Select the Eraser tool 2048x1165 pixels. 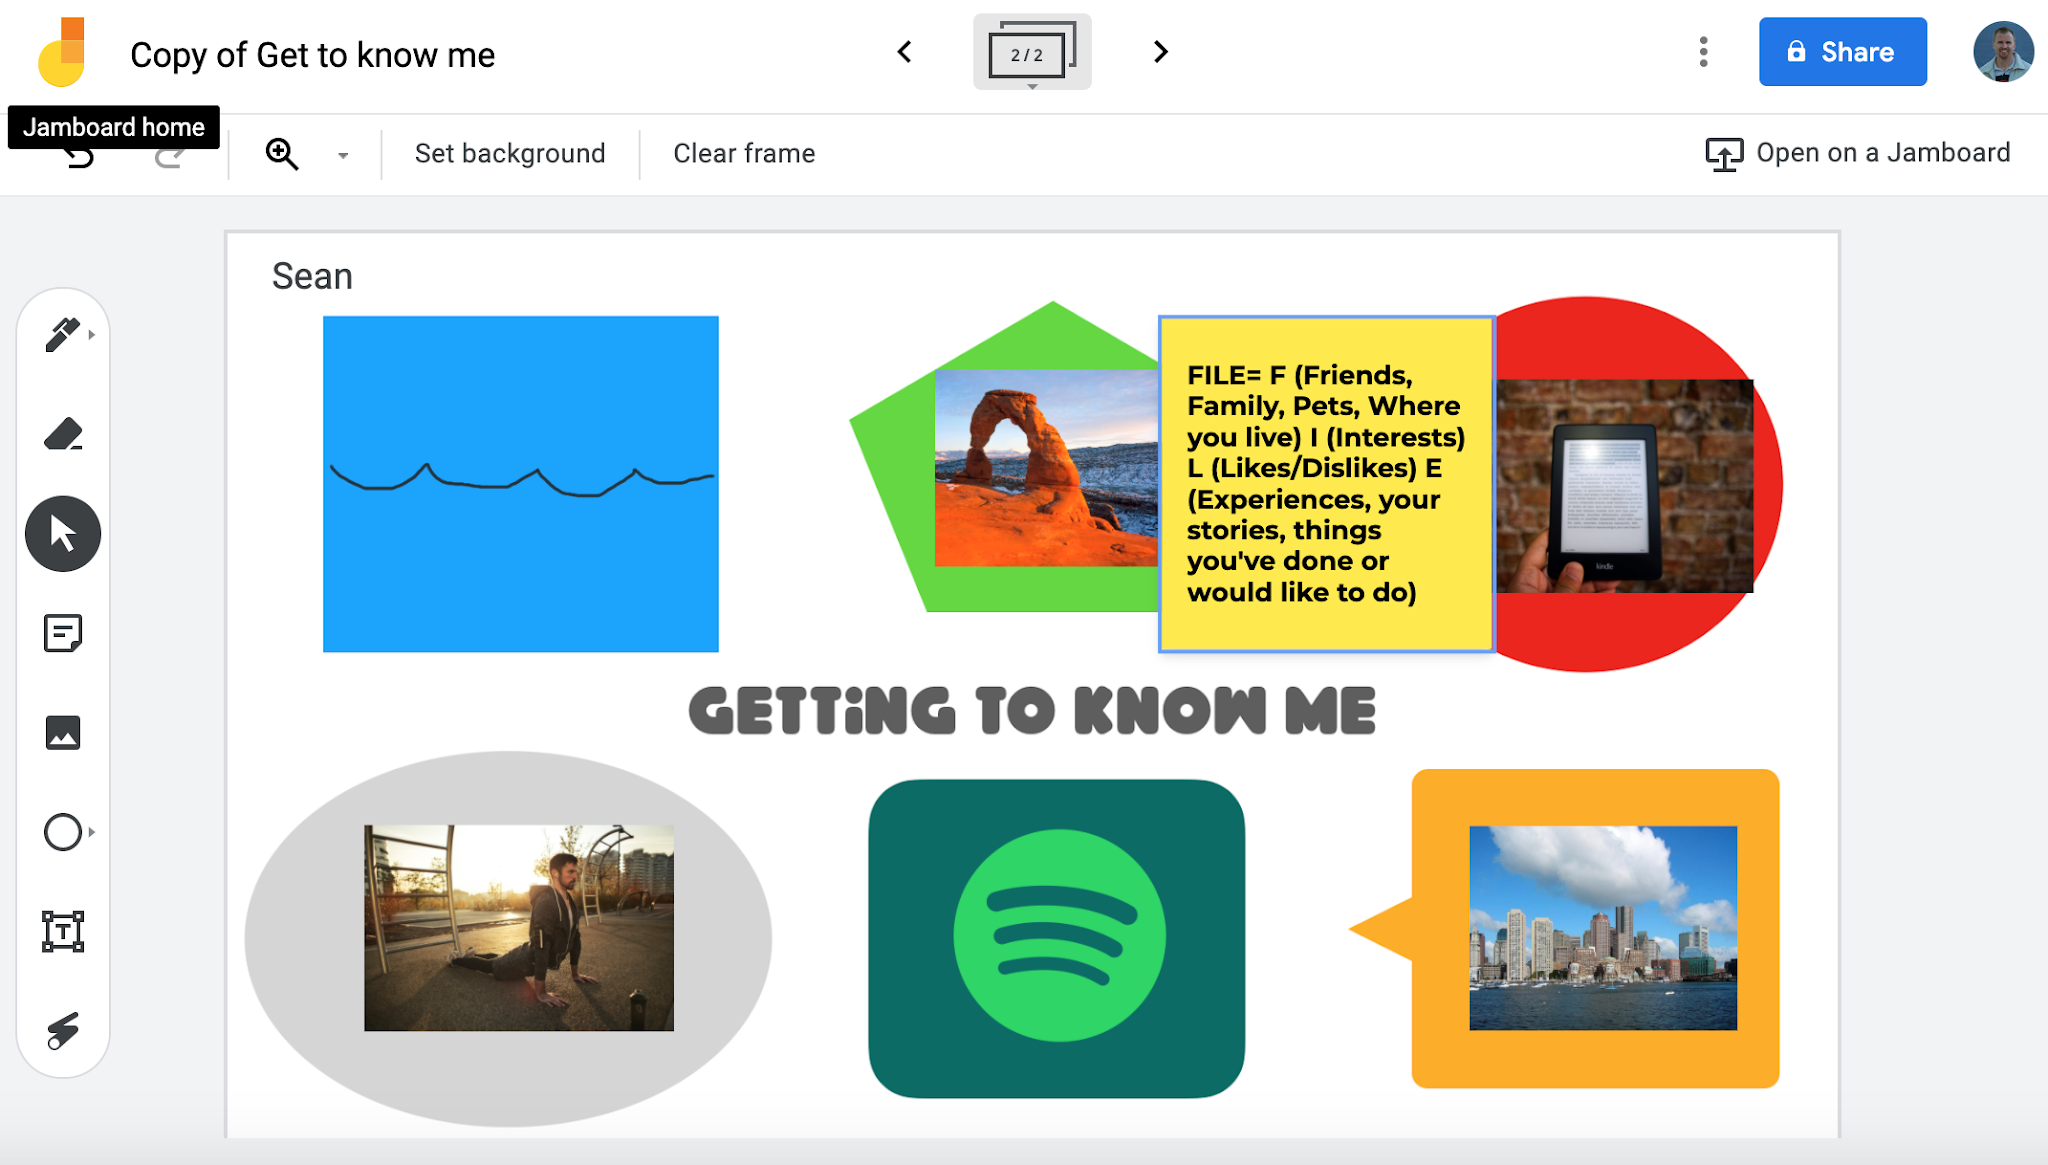(x=62, y=434)
